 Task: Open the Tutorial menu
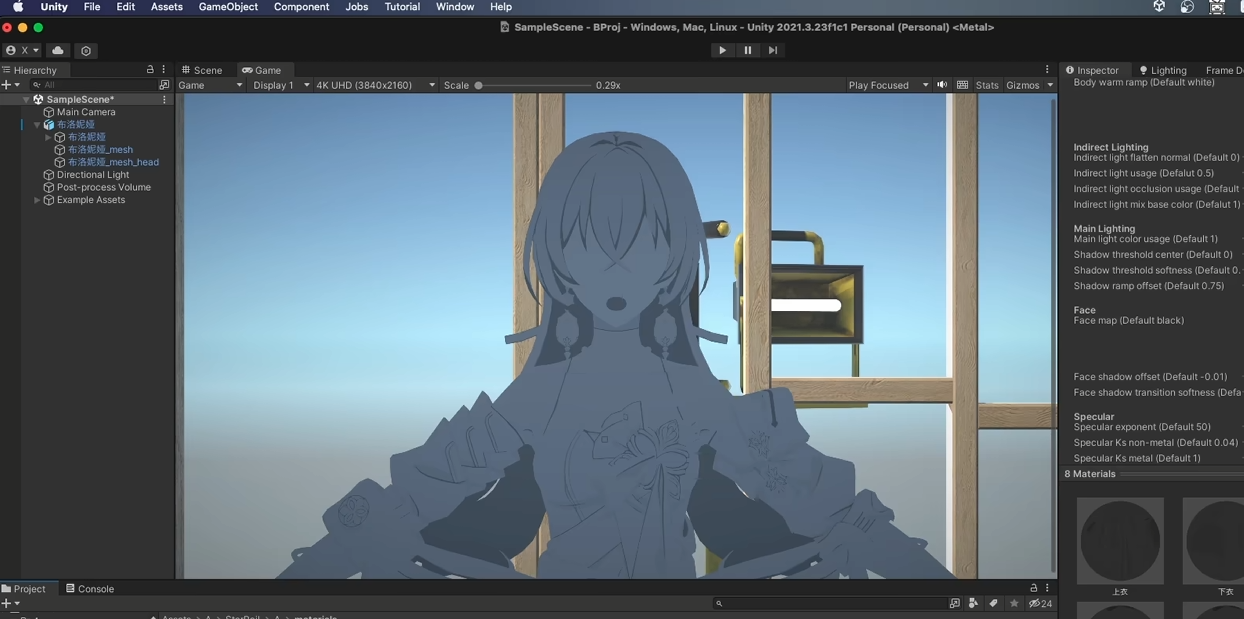(x=402, y=7)
